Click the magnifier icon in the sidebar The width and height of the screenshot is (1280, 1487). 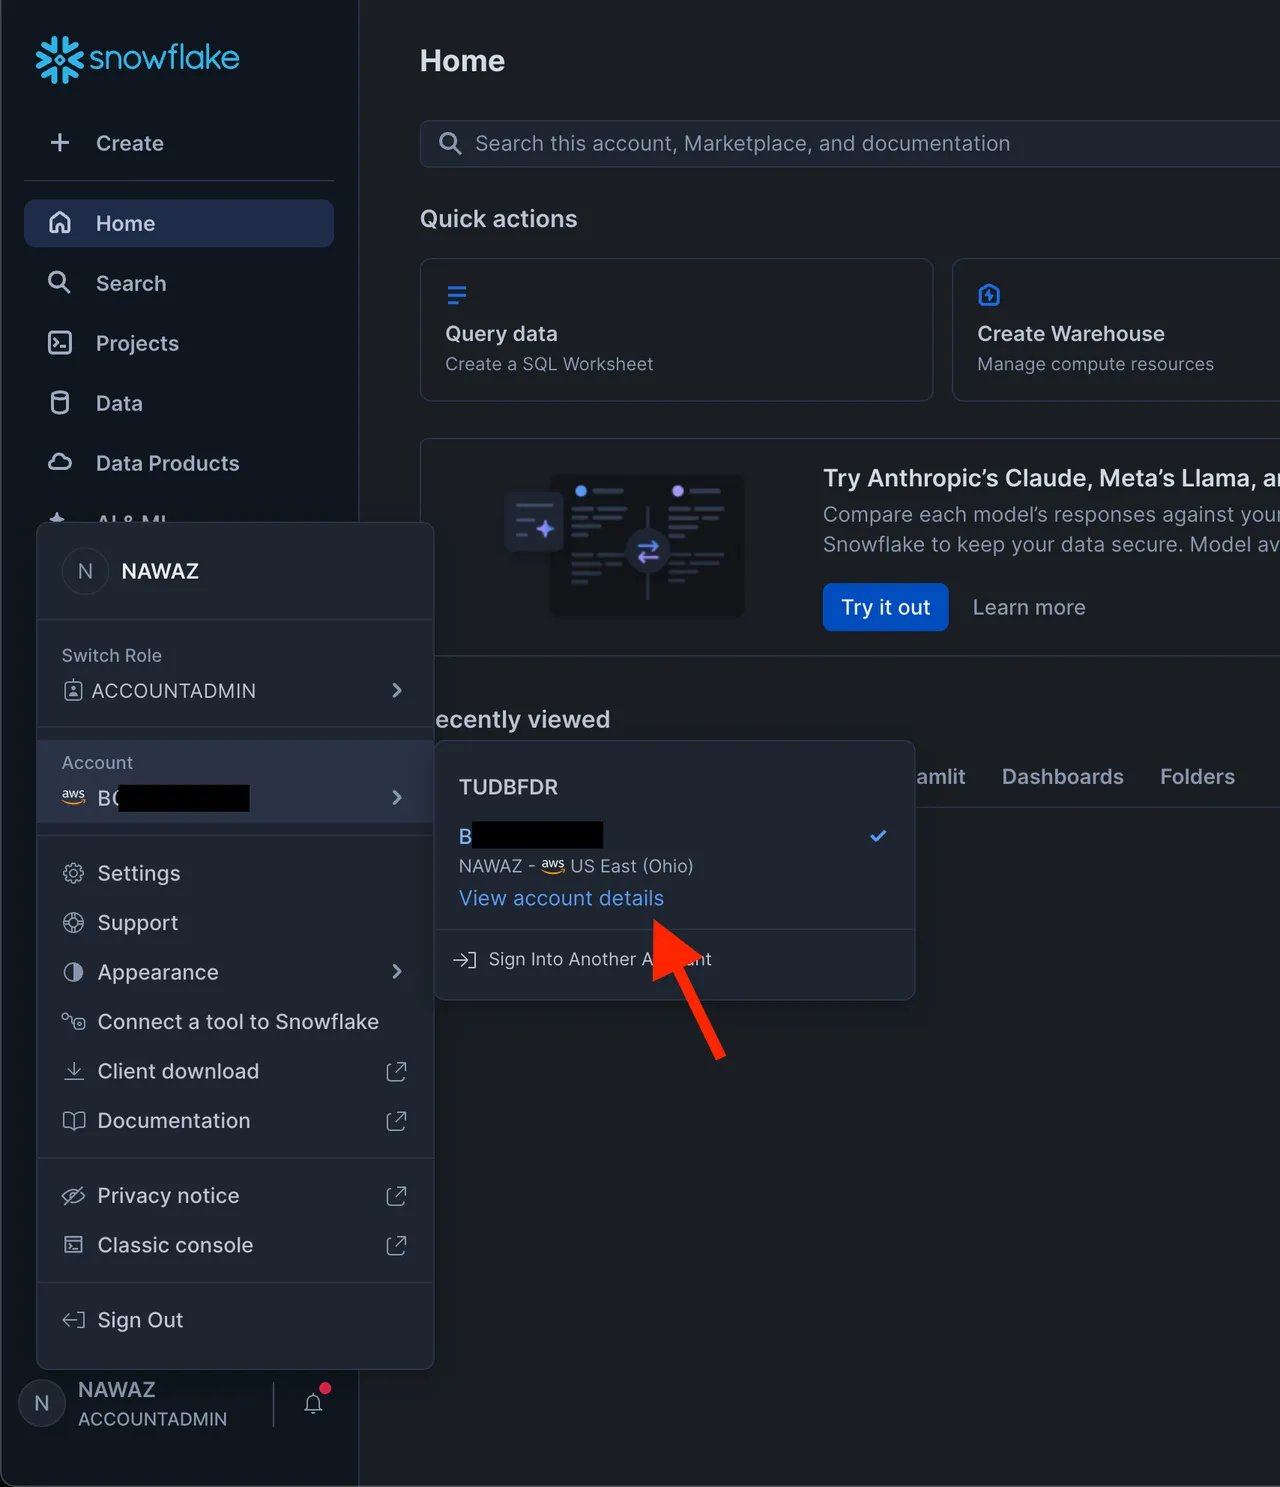click(x=59, y=282)
